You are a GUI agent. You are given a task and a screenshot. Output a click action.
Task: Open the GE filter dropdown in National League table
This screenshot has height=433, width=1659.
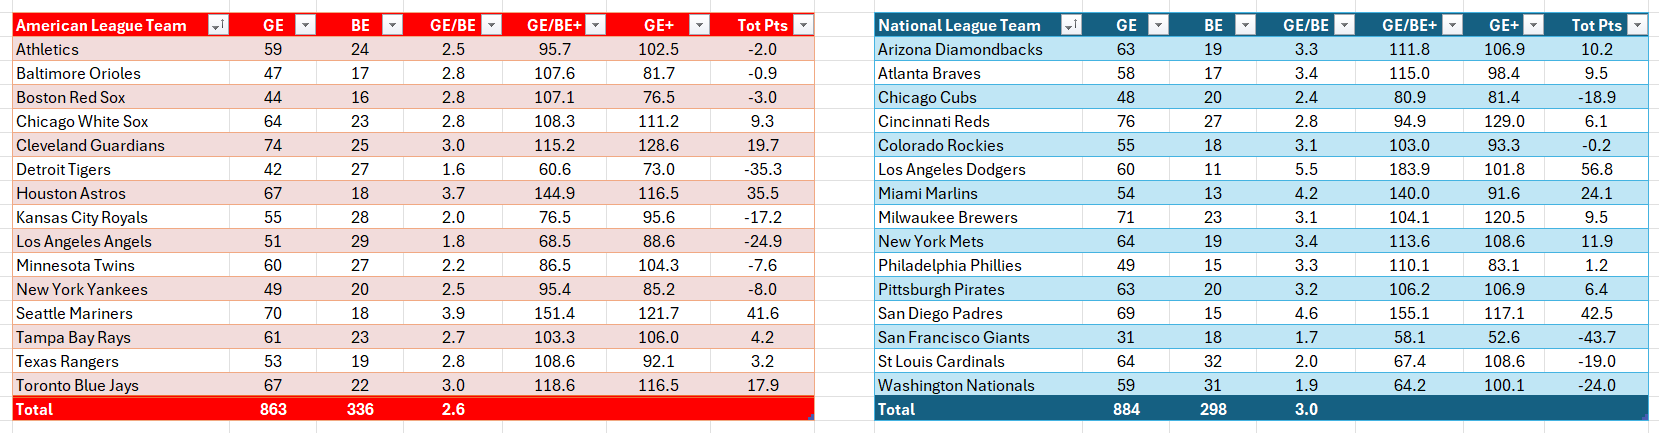point(1158,25)
